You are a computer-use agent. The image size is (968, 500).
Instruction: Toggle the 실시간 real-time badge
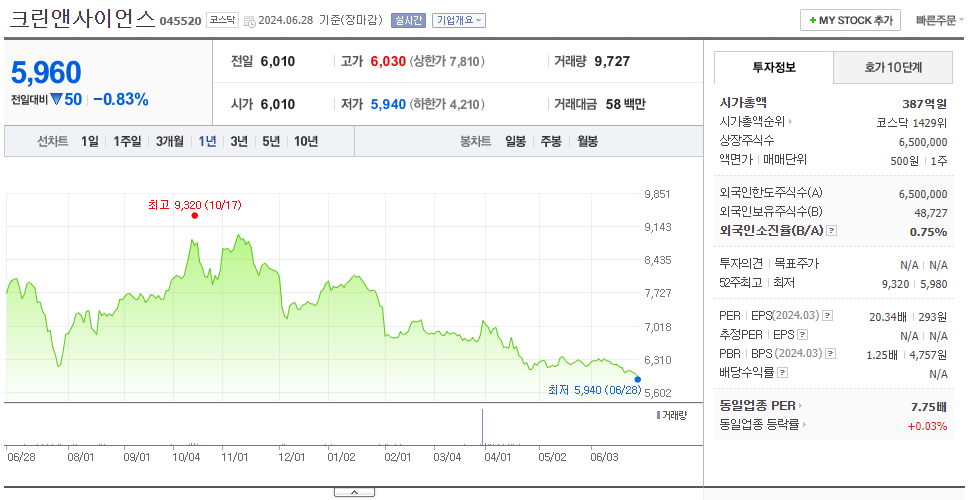[408, 20]
